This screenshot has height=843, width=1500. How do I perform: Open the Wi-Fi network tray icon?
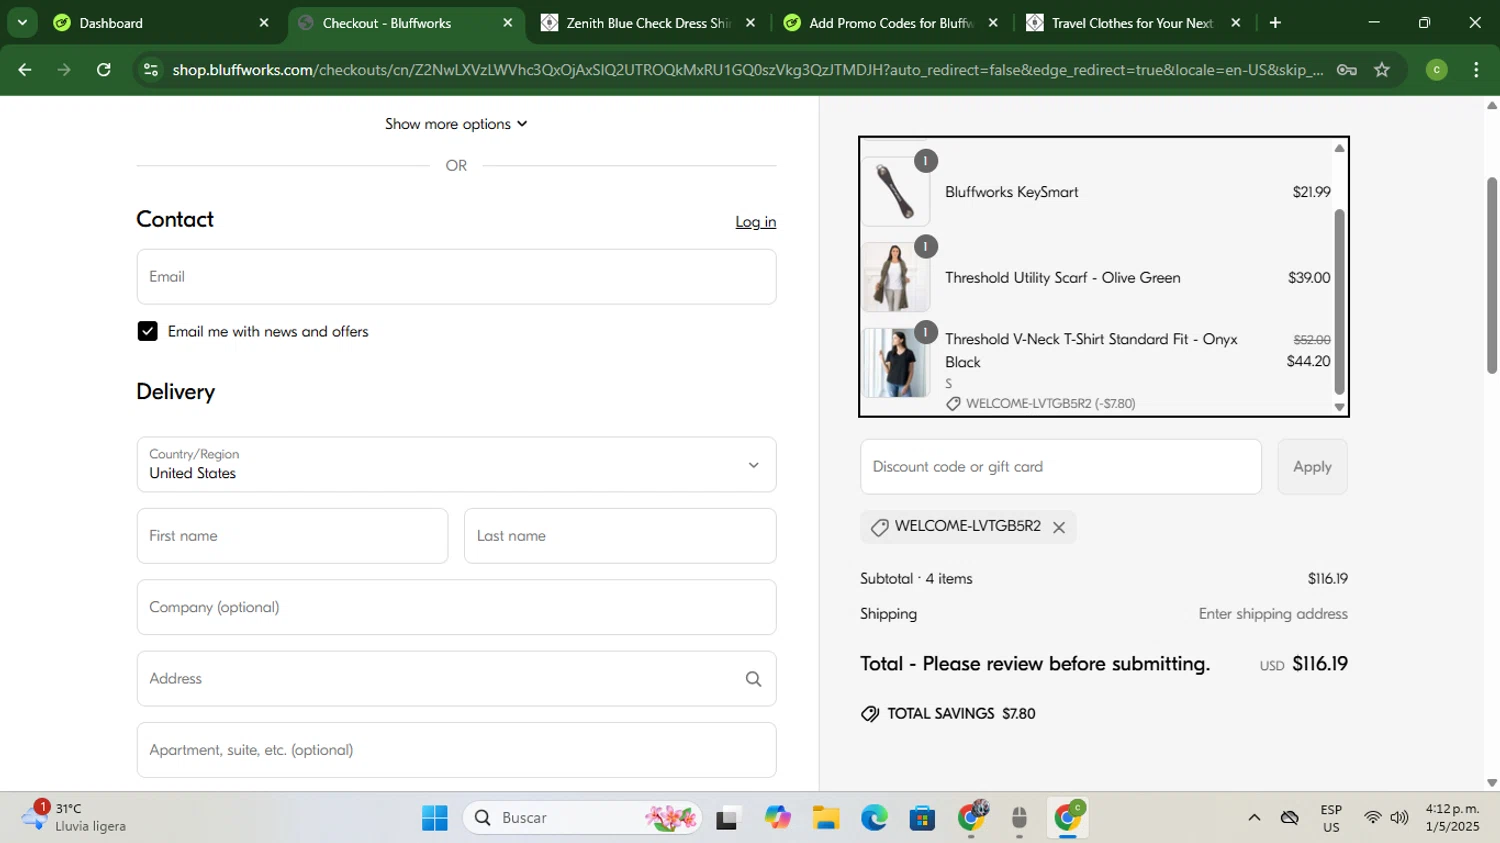(x=1372, y=818)
